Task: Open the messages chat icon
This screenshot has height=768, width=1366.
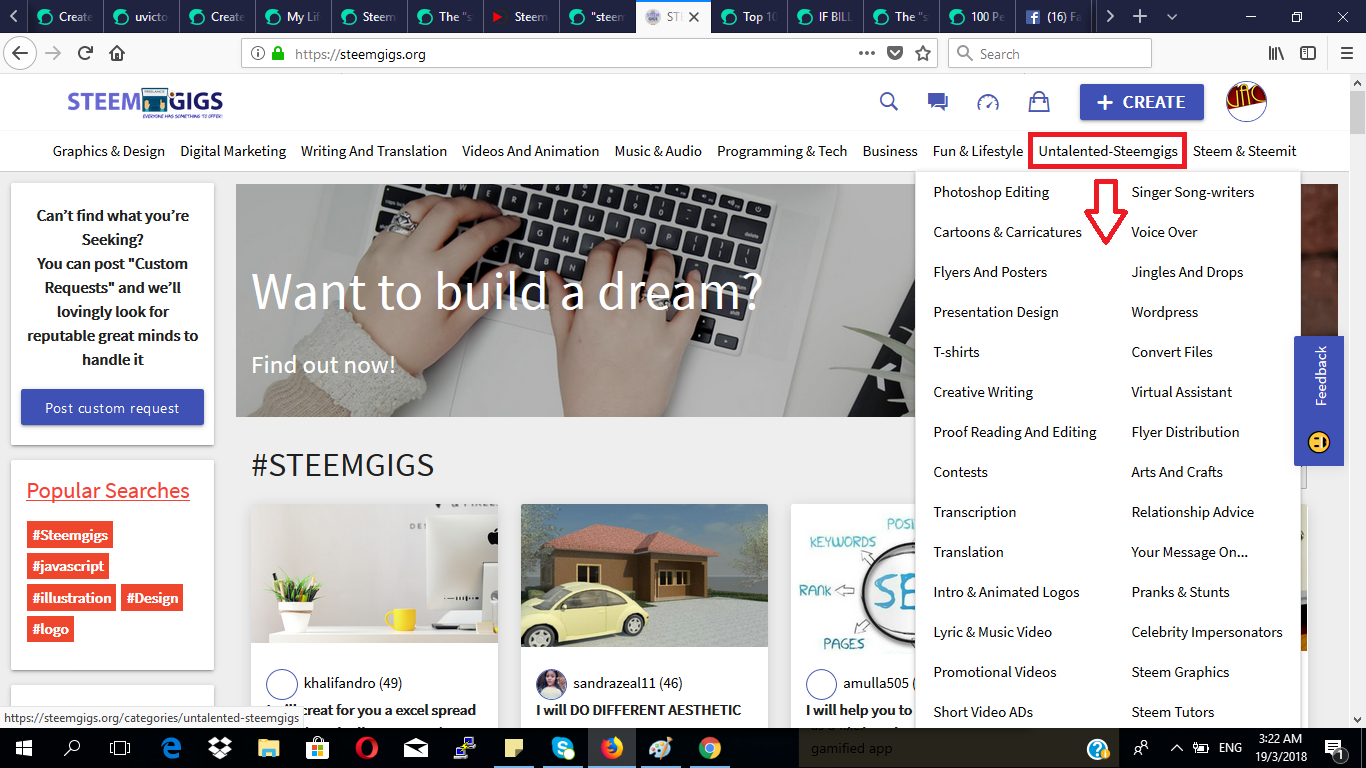Action: (937, 101)
